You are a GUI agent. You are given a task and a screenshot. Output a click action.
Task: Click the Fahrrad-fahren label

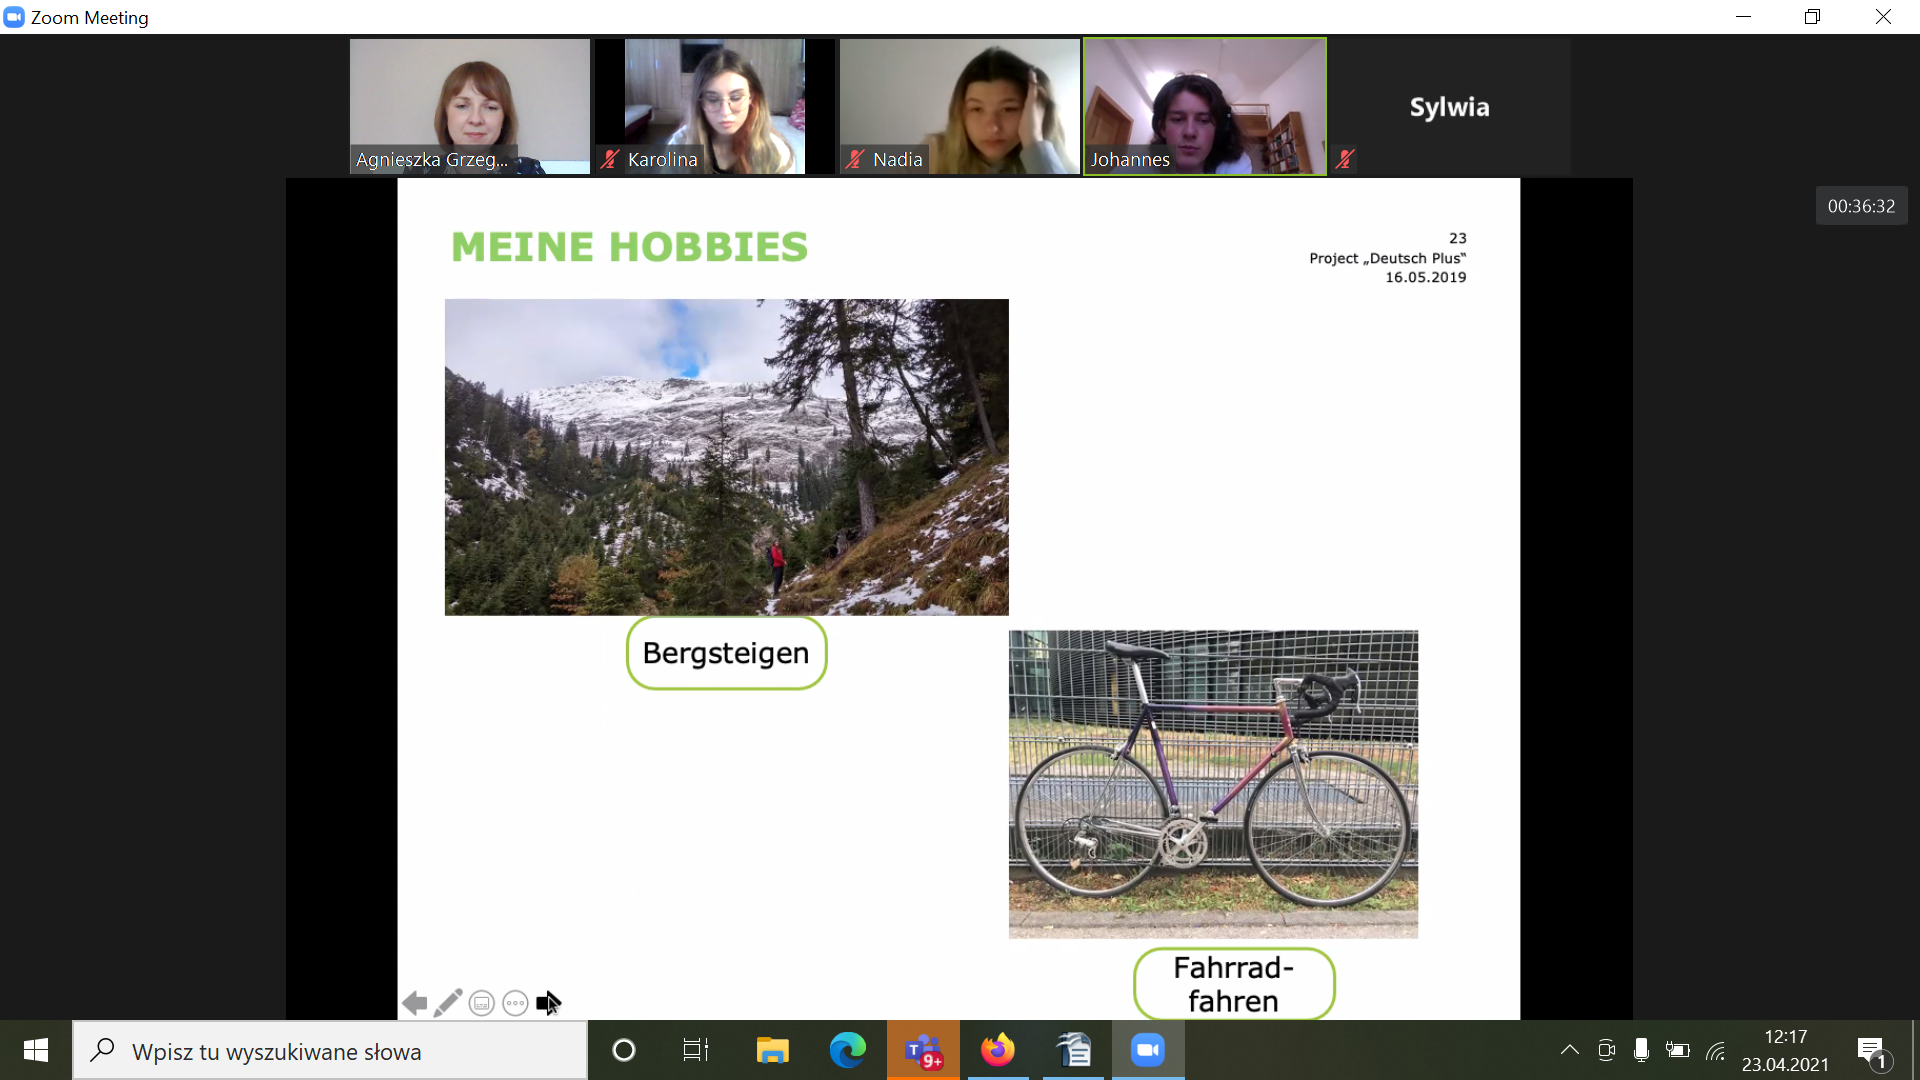pyautogui.click(x=1234, y=984)
